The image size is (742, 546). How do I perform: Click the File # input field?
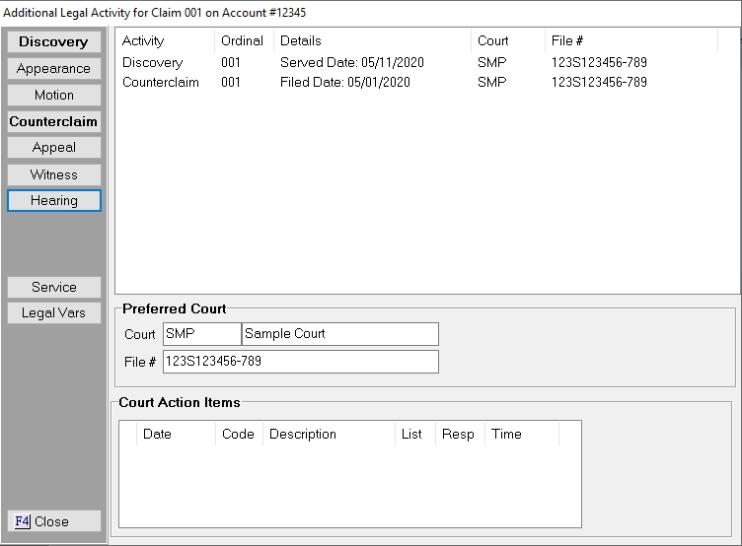(x=300, y=361)
